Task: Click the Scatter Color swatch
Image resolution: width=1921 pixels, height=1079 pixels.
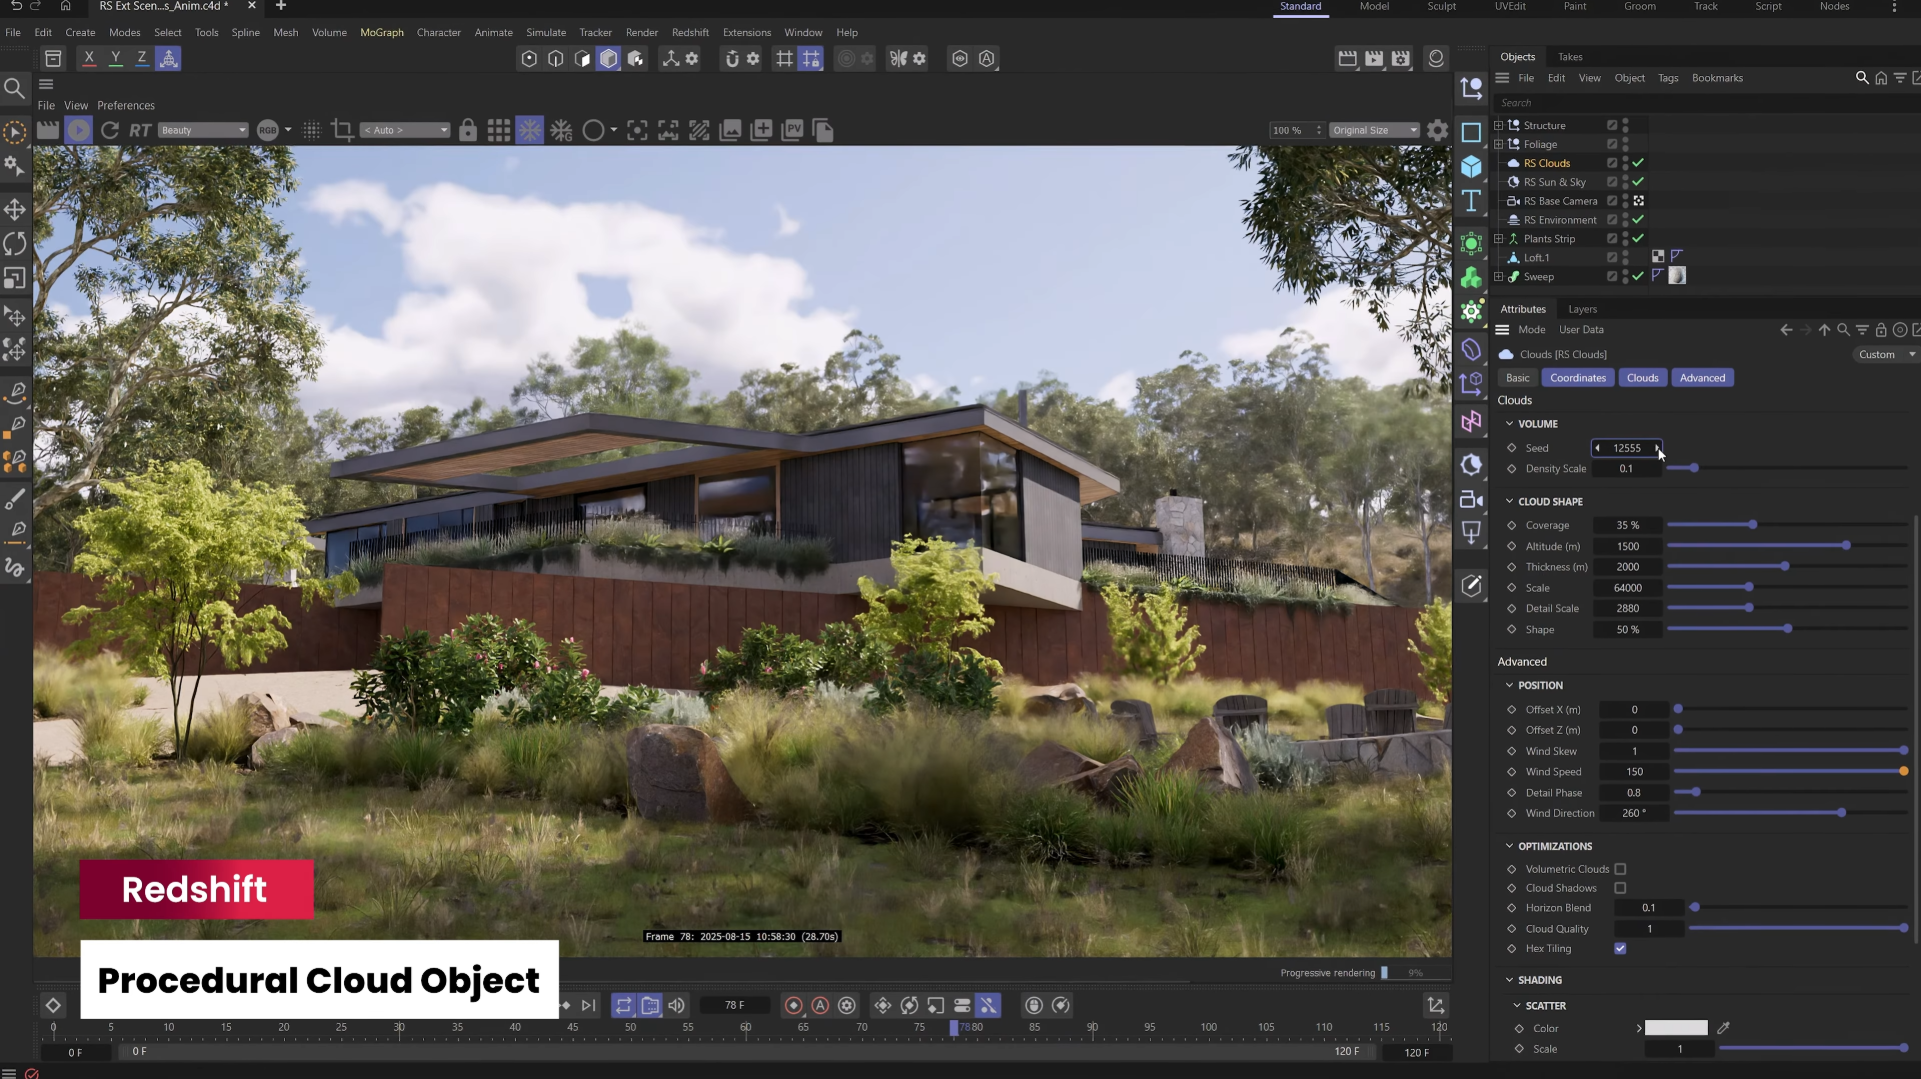Action: (1676, 1028)
